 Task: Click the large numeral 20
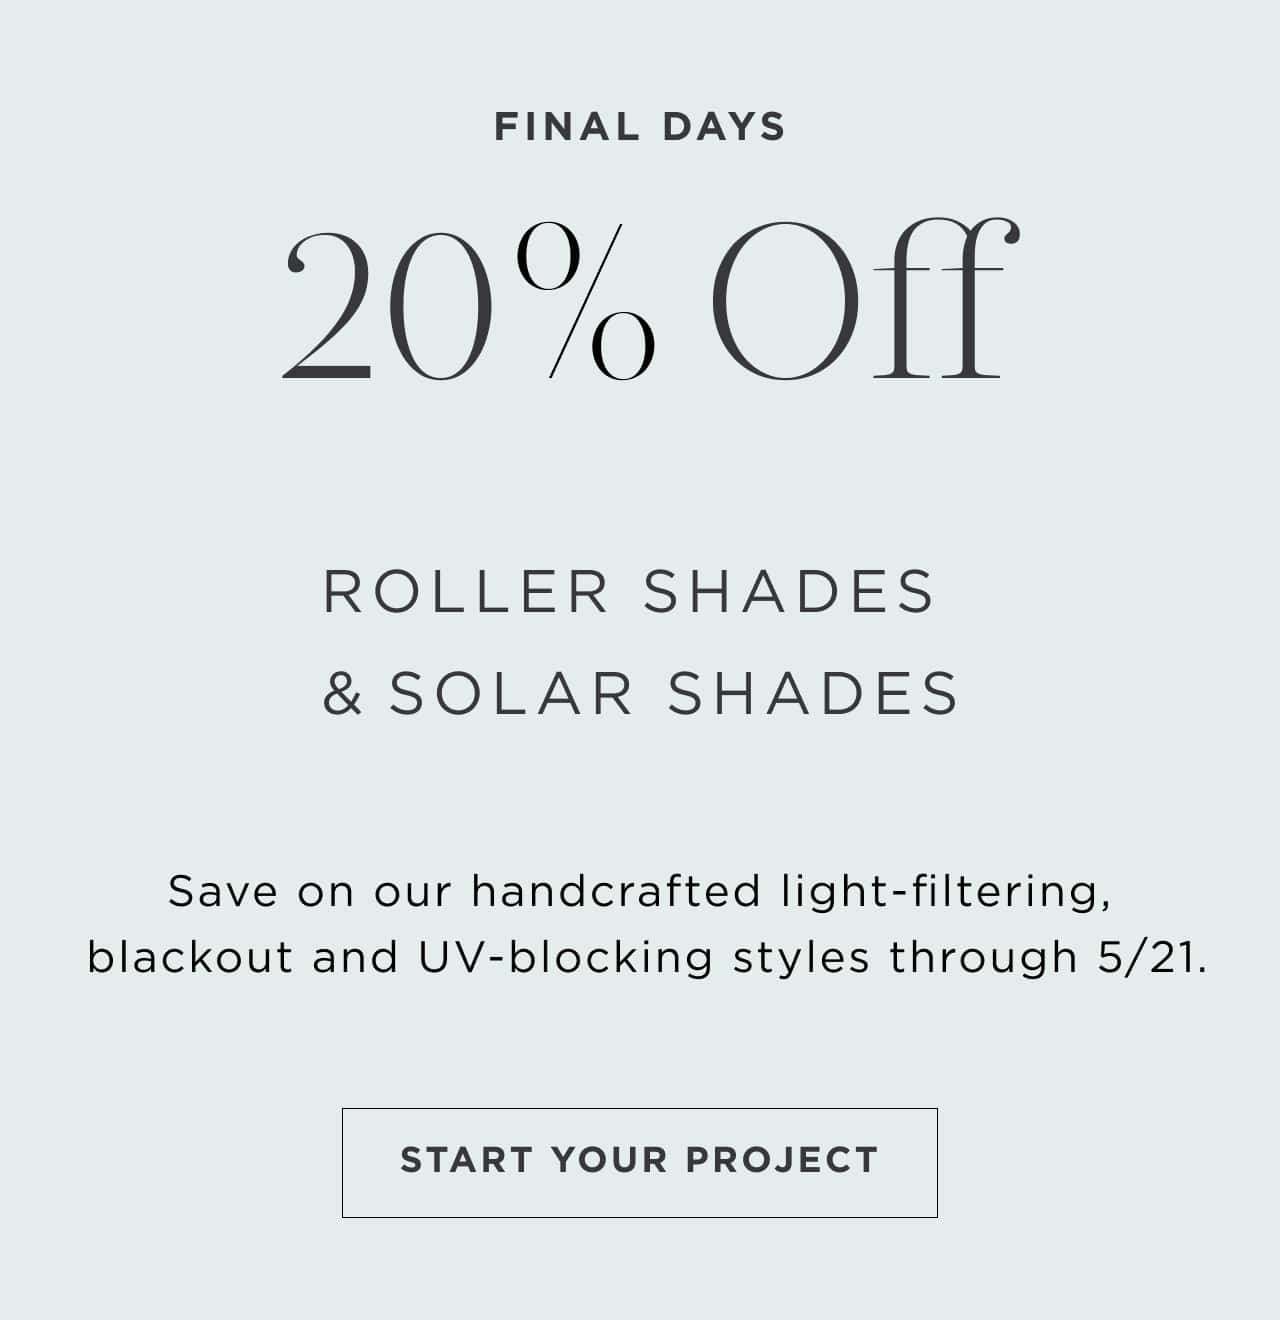[x=388, y=306]
